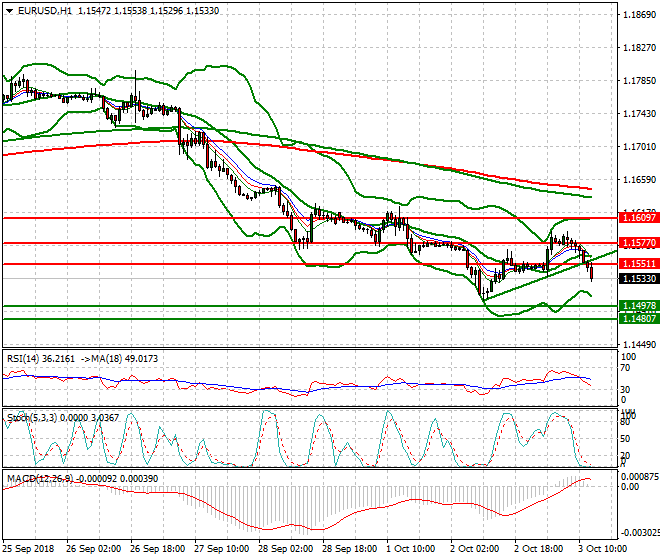Screen dimensions: 660x560
Task: Click the -0.003025 MACD scale value
Action: coord(640,533)
